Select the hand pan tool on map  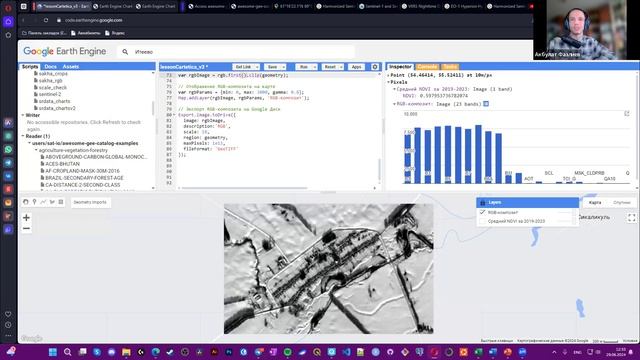coord(26,202)
